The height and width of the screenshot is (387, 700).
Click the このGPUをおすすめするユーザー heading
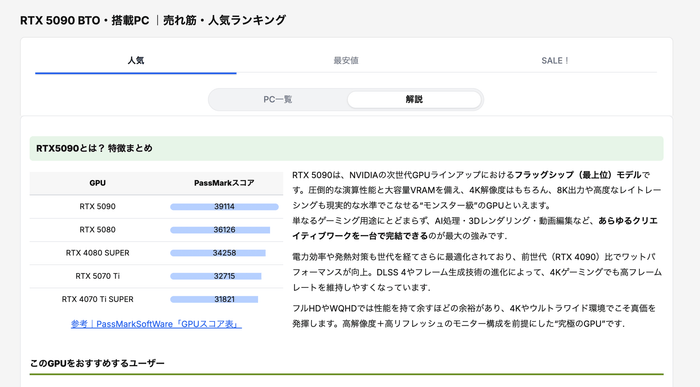[97, 363]
